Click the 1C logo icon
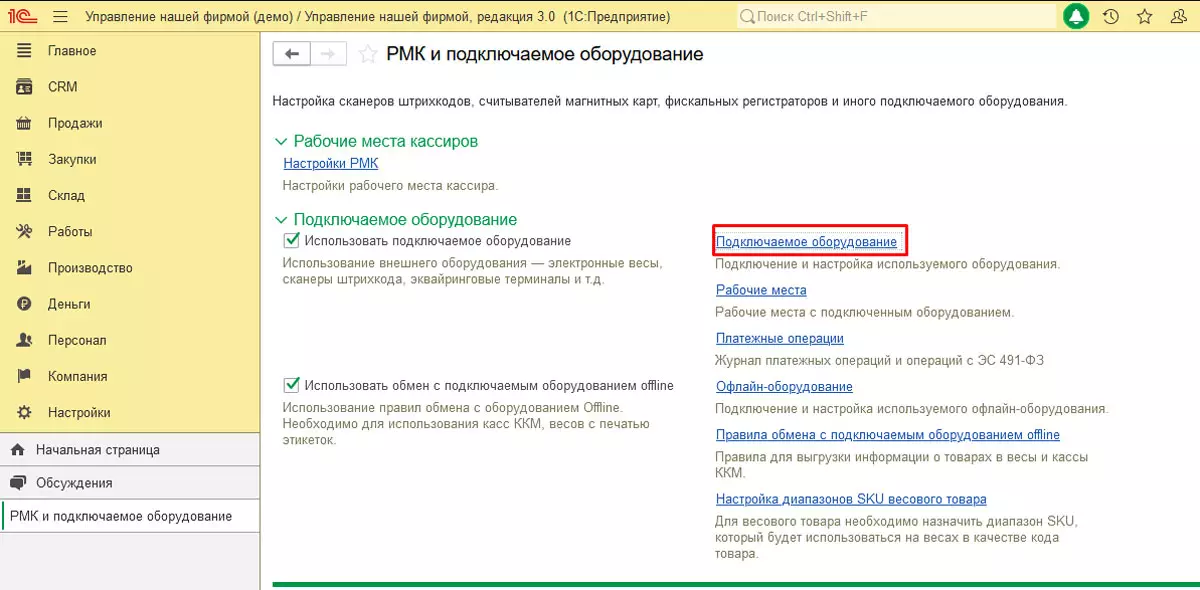 (x=23, y=16)
